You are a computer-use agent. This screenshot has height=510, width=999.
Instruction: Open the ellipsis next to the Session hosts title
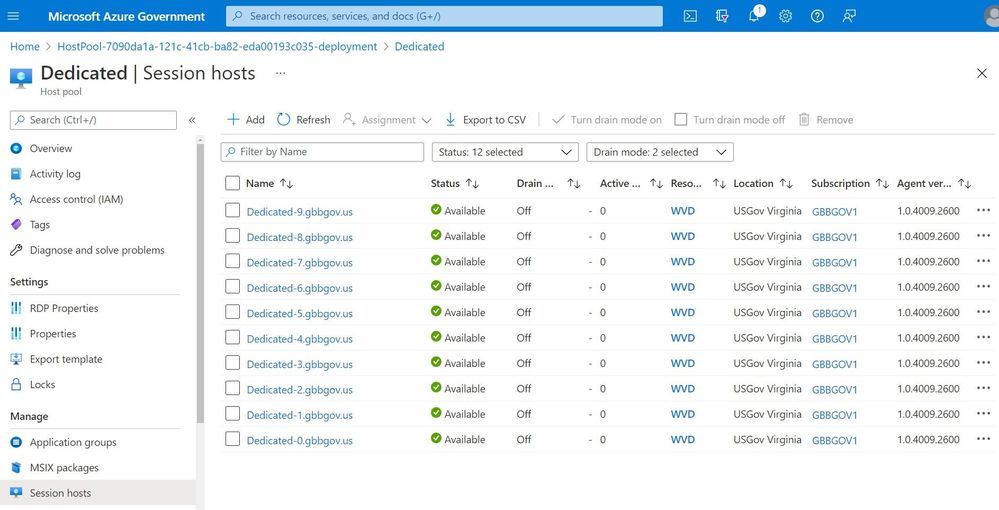click(280, 73)
